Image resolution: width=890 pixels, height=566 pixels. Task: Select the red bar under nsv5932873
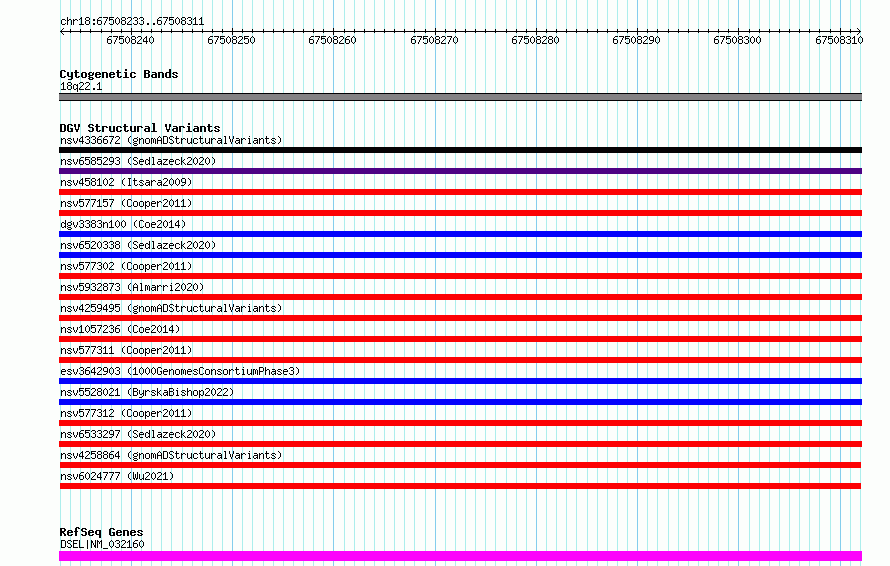[460, 297]
